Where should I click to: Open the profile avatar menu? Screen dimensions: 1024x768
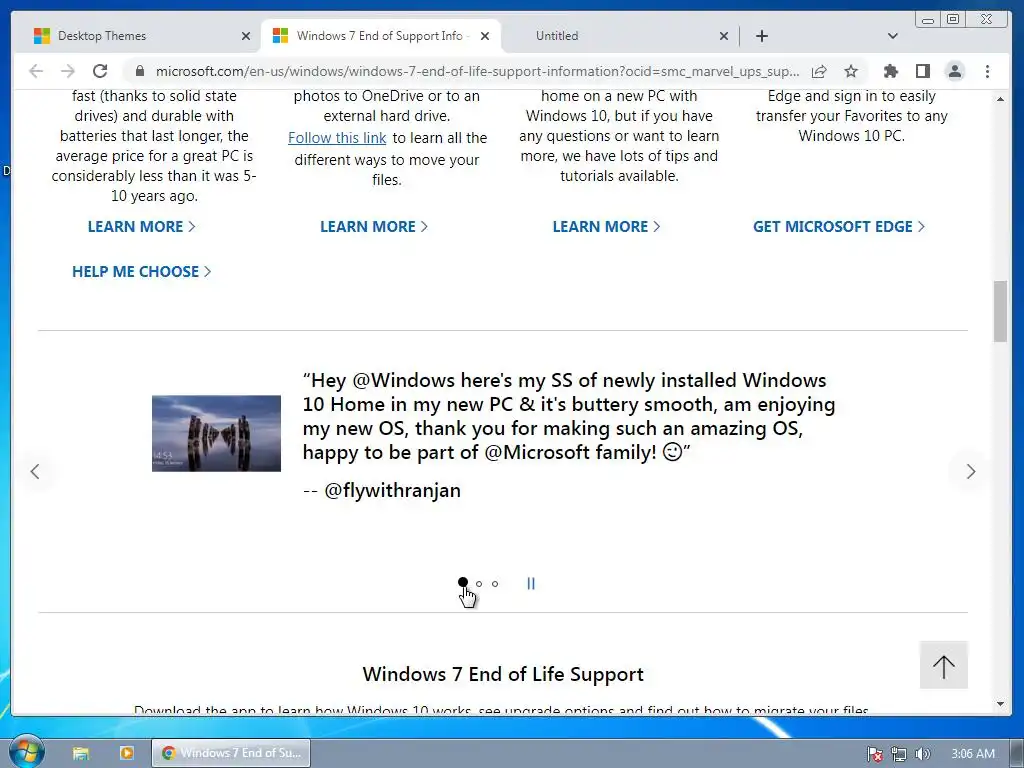(955, 71)
